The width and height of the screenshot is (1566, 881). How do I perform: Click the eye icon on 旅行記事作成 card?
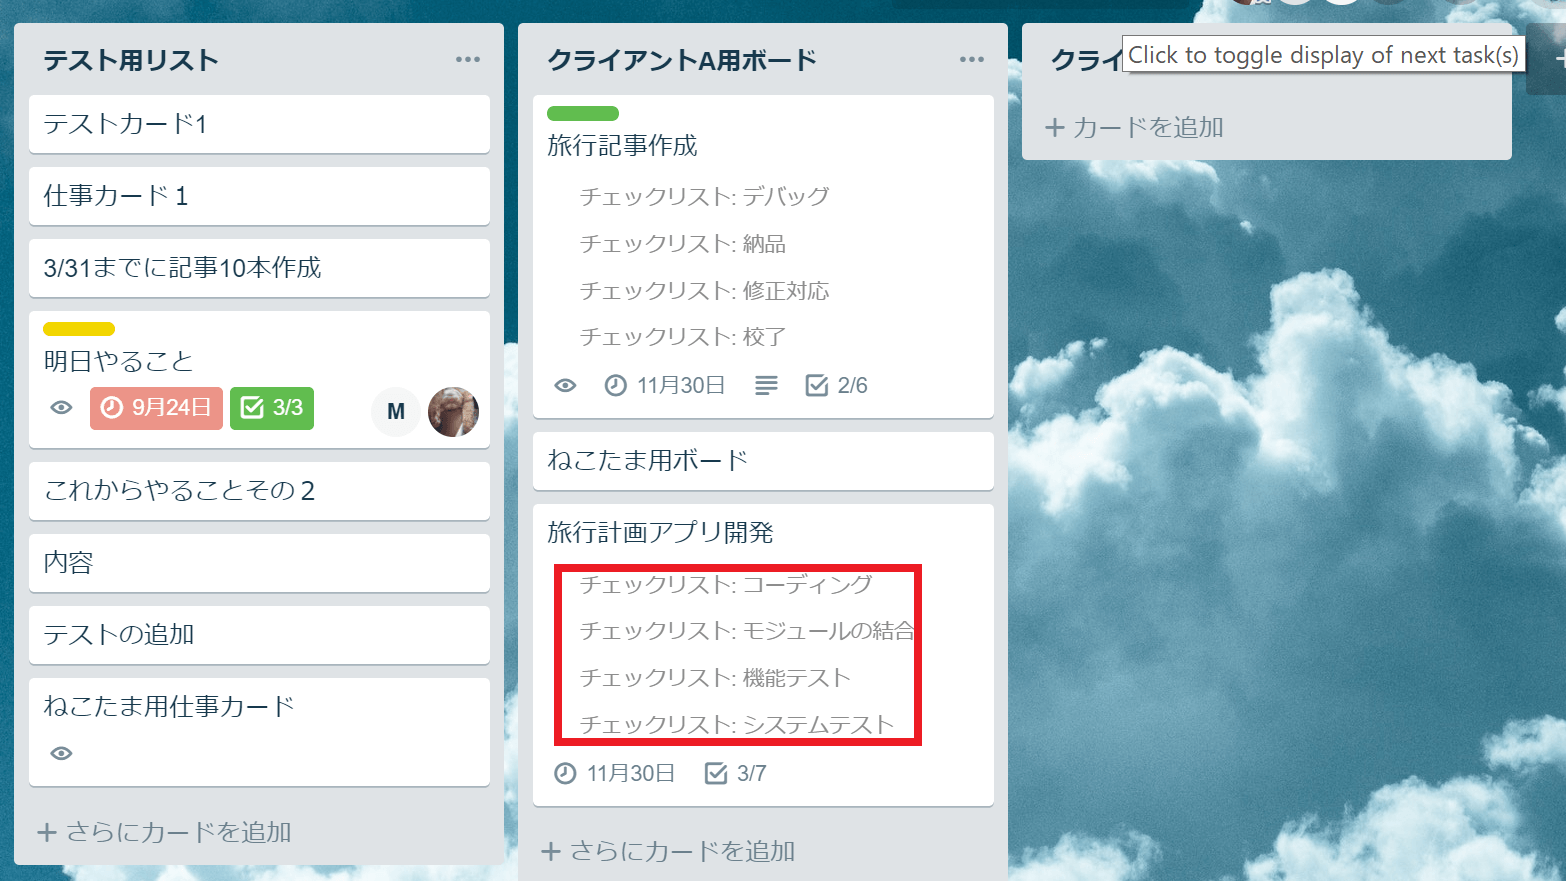(565, 386)
